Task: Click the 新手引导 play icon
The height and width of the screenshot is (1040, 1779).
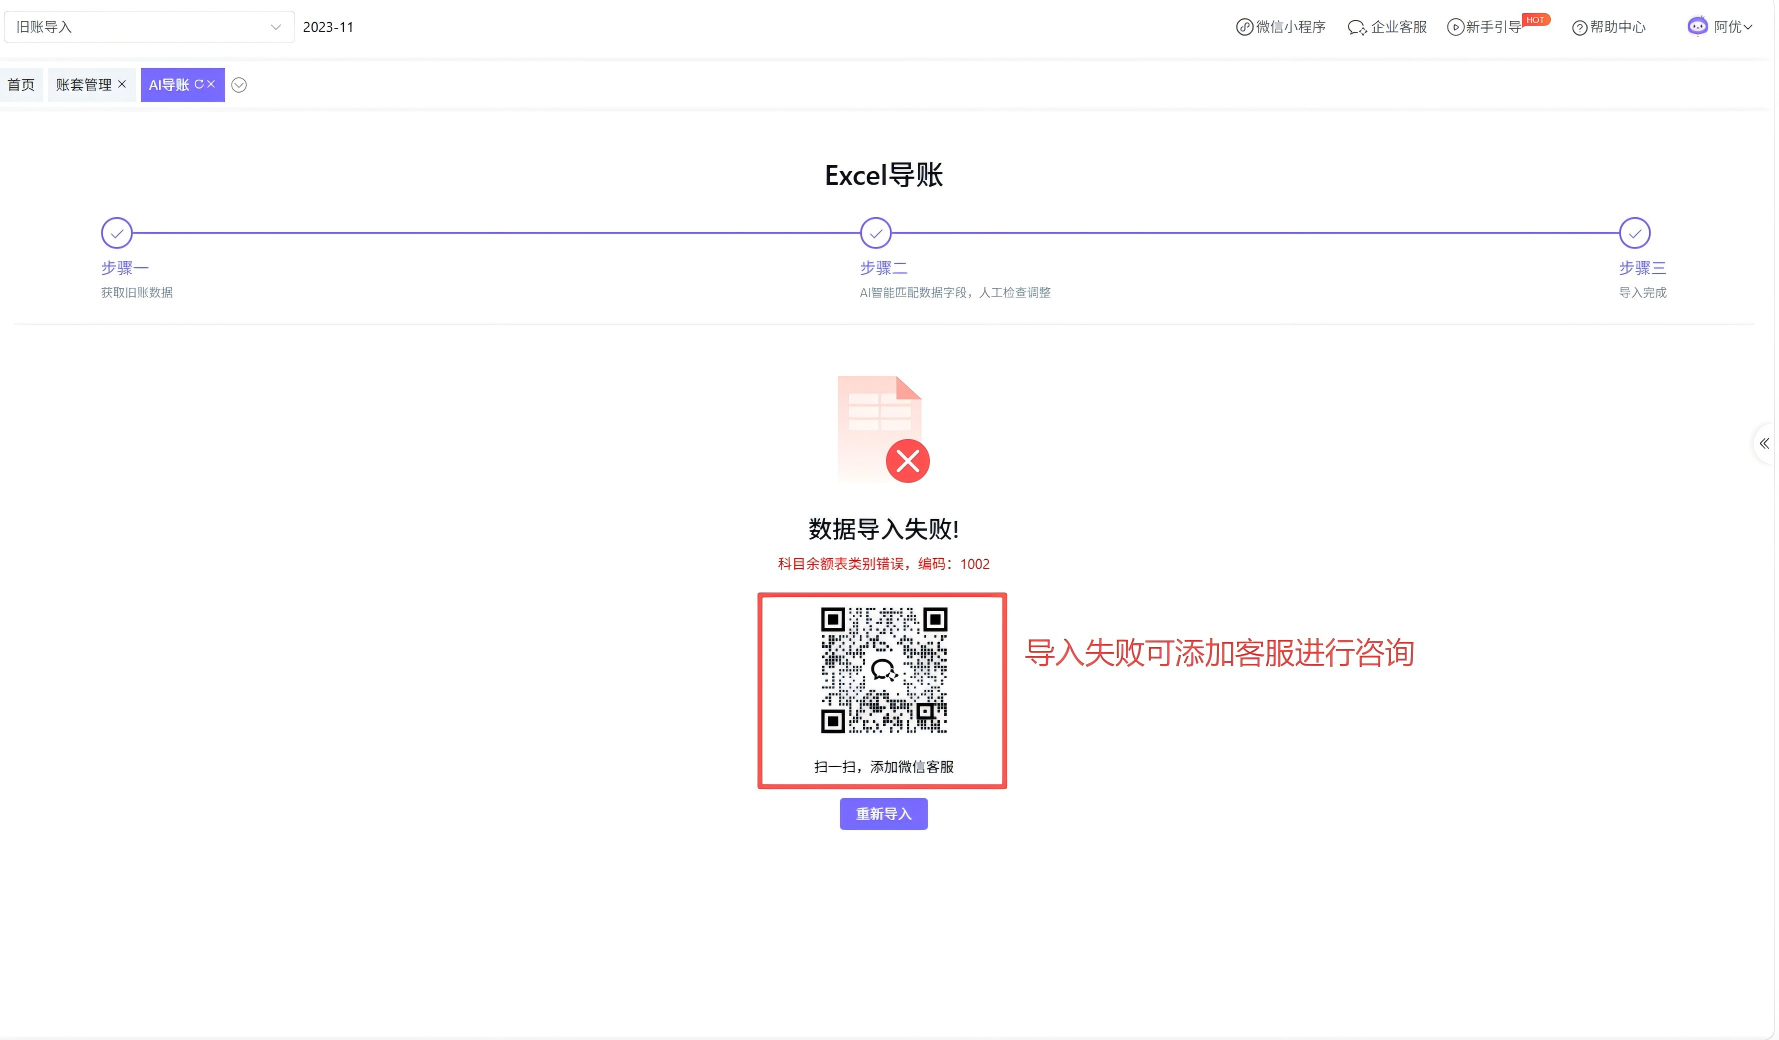Action: 1455,27
